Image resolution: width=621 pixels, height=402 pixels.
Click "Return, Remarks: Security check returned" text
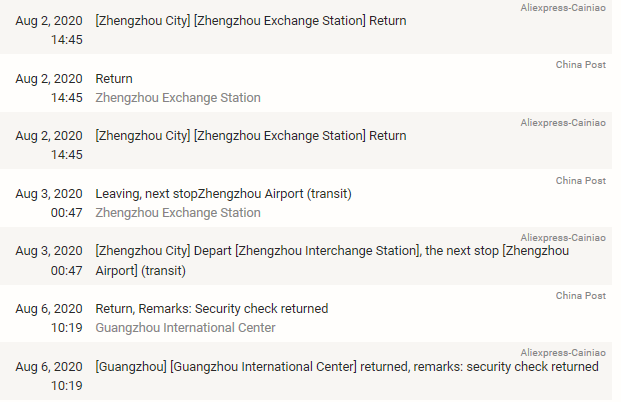click(211, 308)
